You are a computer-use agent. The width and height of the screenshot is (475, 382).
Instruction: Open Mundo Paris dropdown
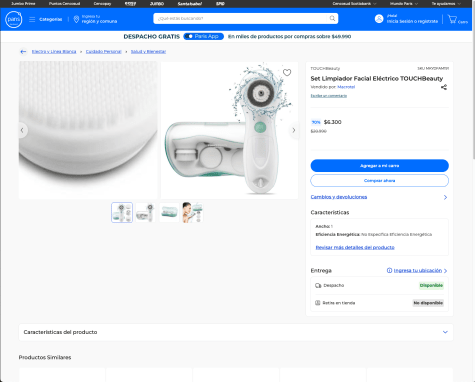point(404,4)
